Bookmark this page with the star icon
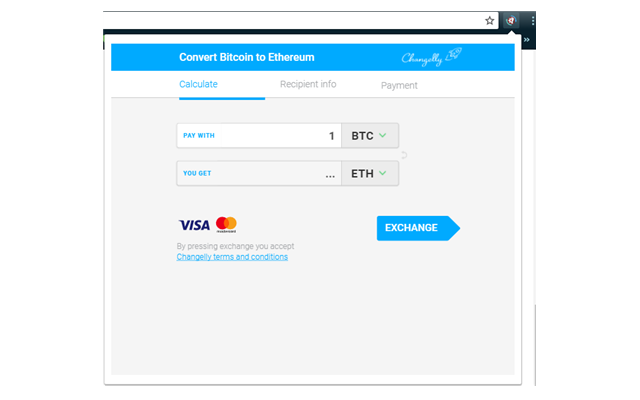The image size is (640, 400). tap(489, 20)
